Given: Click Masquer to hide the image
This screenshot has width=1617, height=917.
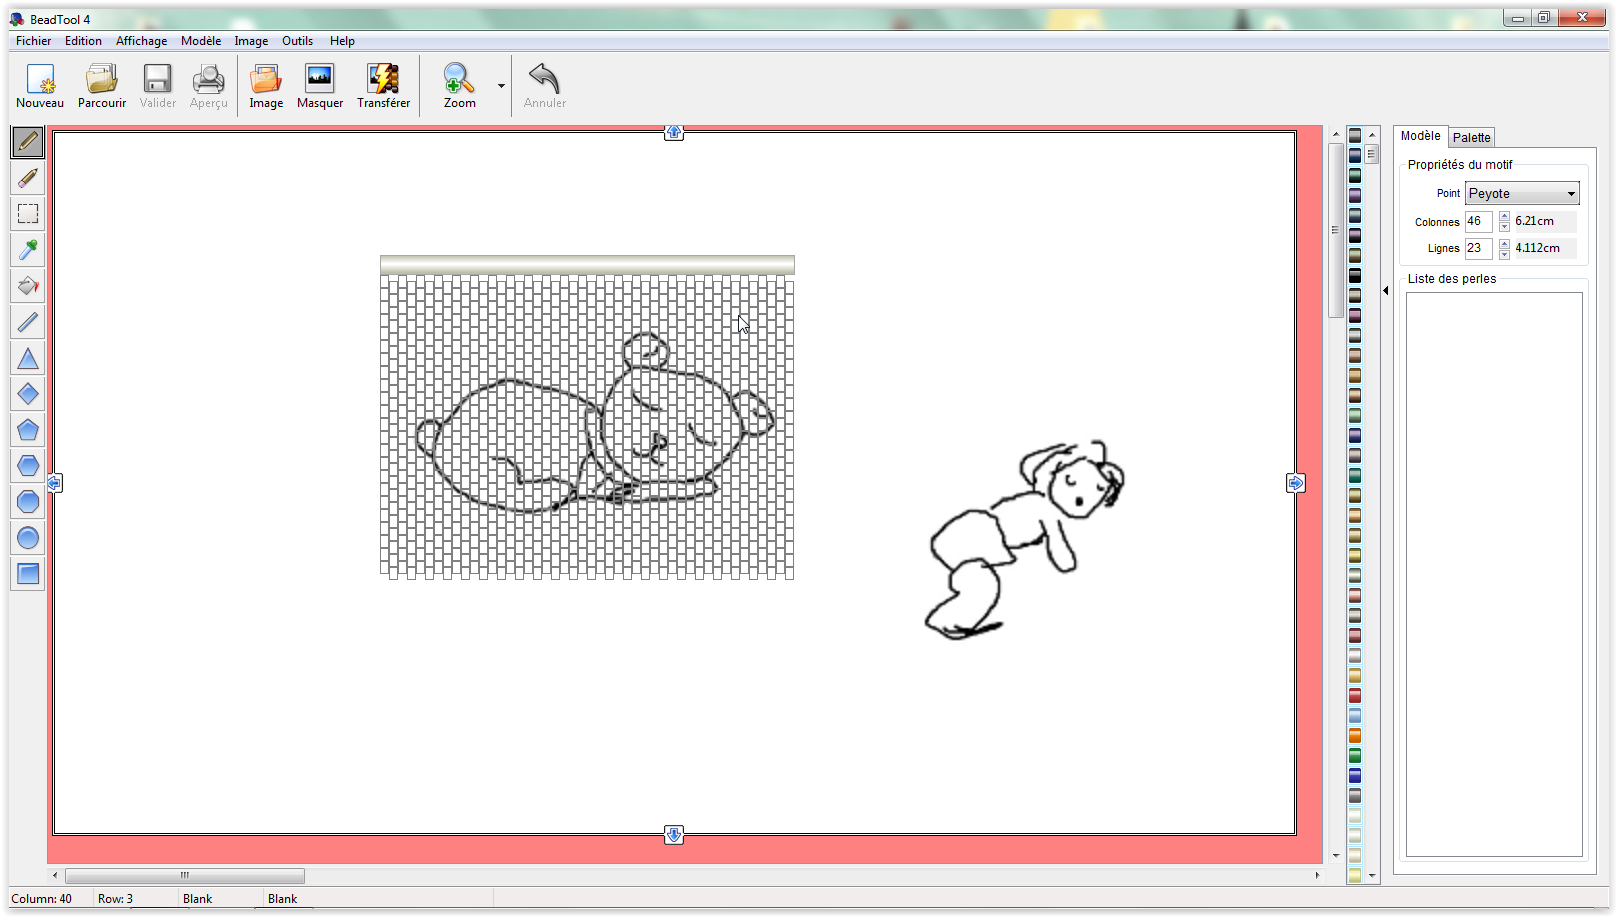Looking at the screenshot, I should click(x=320, y=86).
